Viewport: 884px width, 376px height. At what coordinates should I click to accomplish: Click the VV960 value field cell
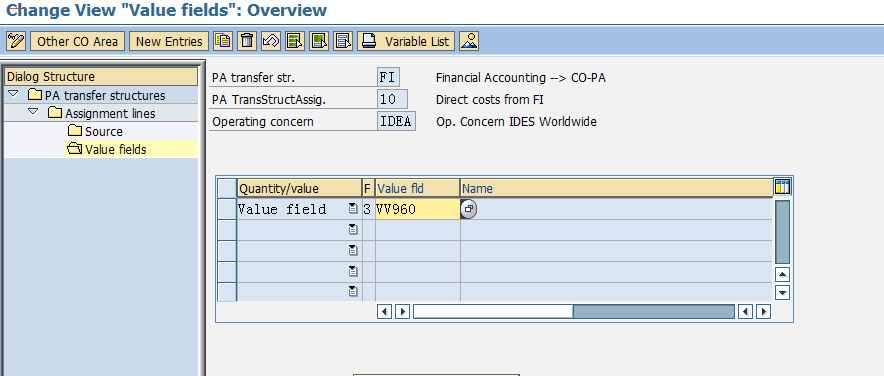coord(417,209)
